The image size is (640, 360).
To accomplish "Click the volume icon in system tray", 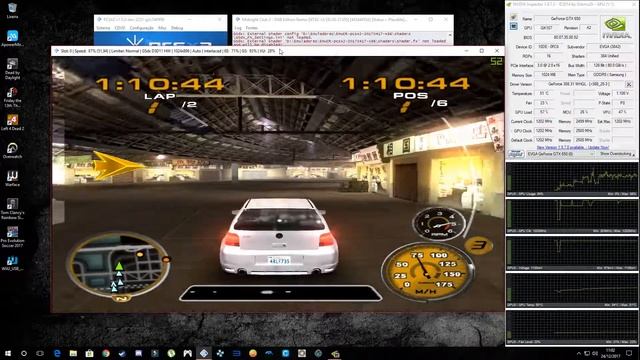I will coord(595,353).
